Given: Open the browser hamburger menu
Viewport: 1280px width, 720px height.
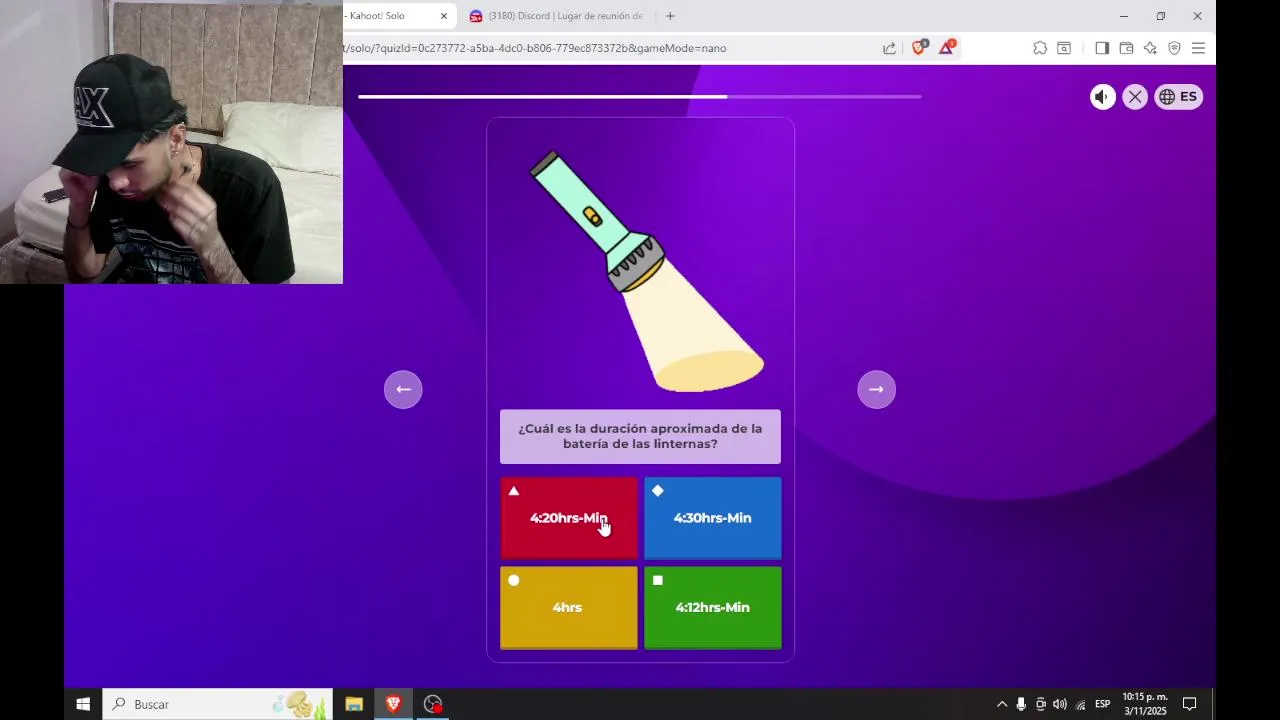Looking at the screenshot, I should tap(1198, 48).
